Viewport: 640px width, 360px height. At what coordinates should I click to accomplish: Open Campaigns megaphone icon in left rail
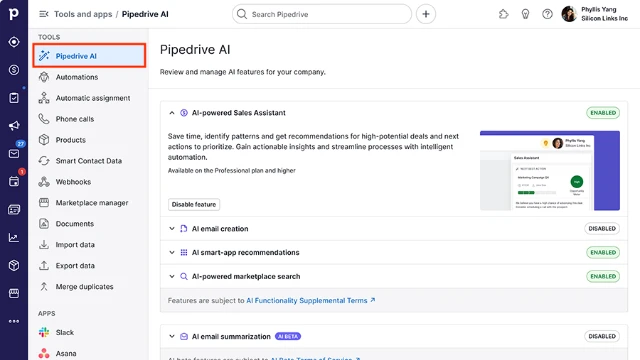tap(14, 126)
